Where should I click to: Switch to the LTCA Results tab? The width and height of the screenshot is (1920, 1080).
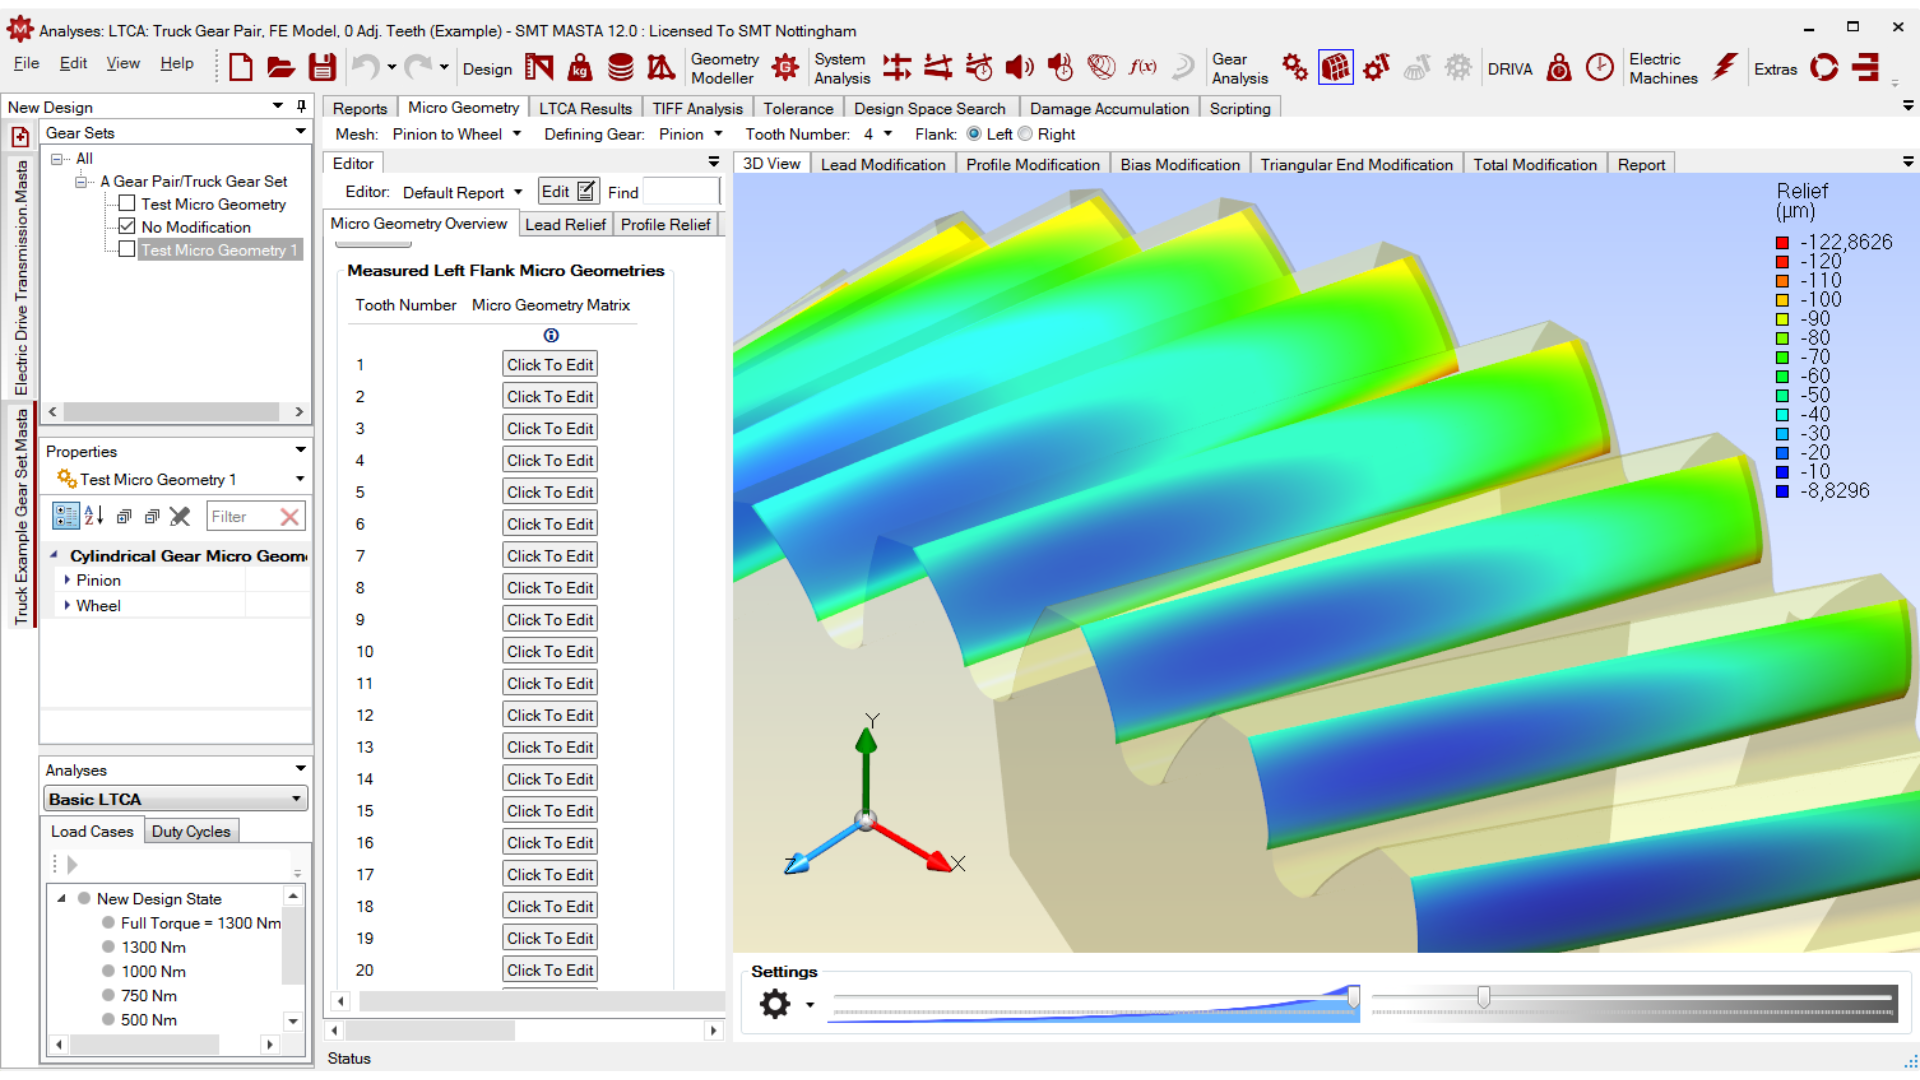(585, 108)
